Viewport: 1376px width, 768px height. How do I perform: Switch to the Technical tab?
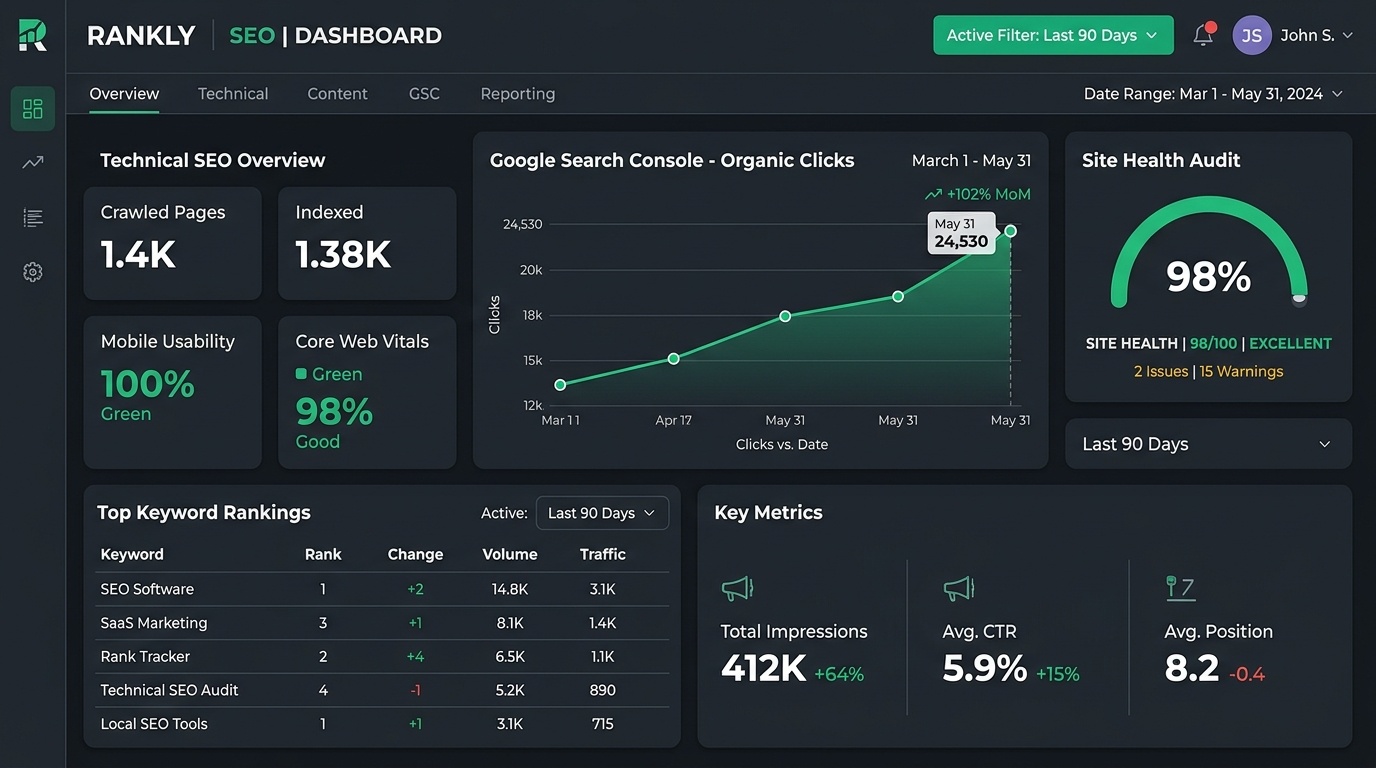point(233,94)
